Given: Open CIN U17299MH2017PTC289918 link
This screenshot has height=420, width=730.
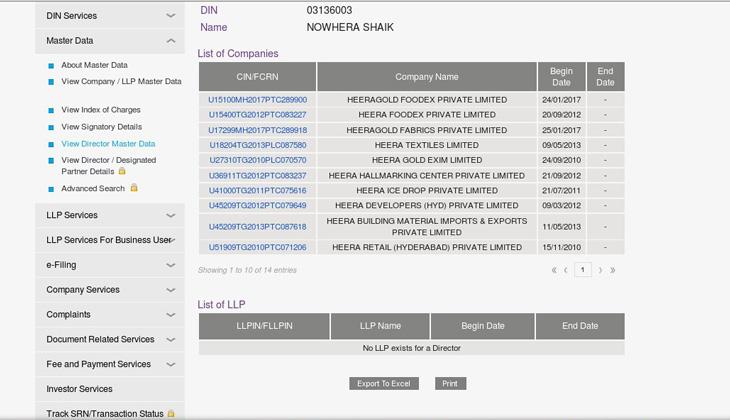Looking at the screenshot, I should tap(257, 130).
